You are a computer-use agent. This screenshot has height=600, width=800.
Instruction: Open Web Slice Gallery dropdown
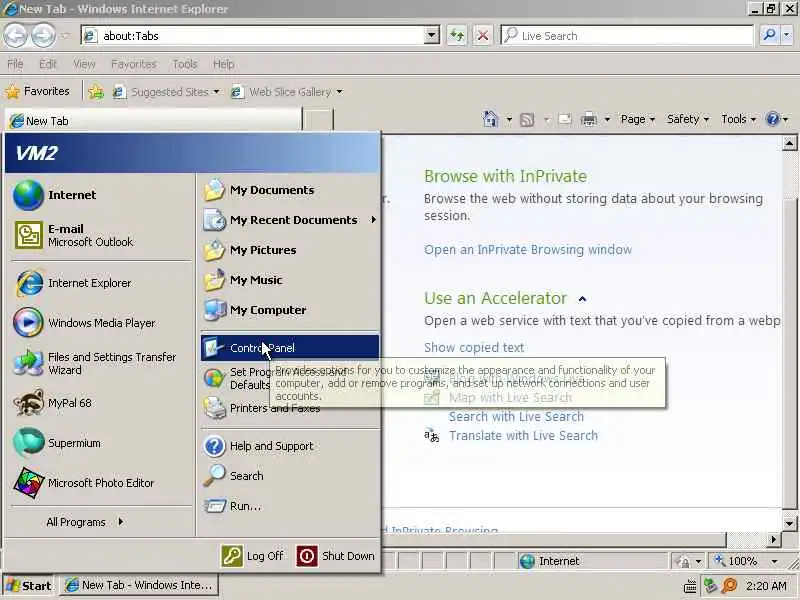[287, 92]
